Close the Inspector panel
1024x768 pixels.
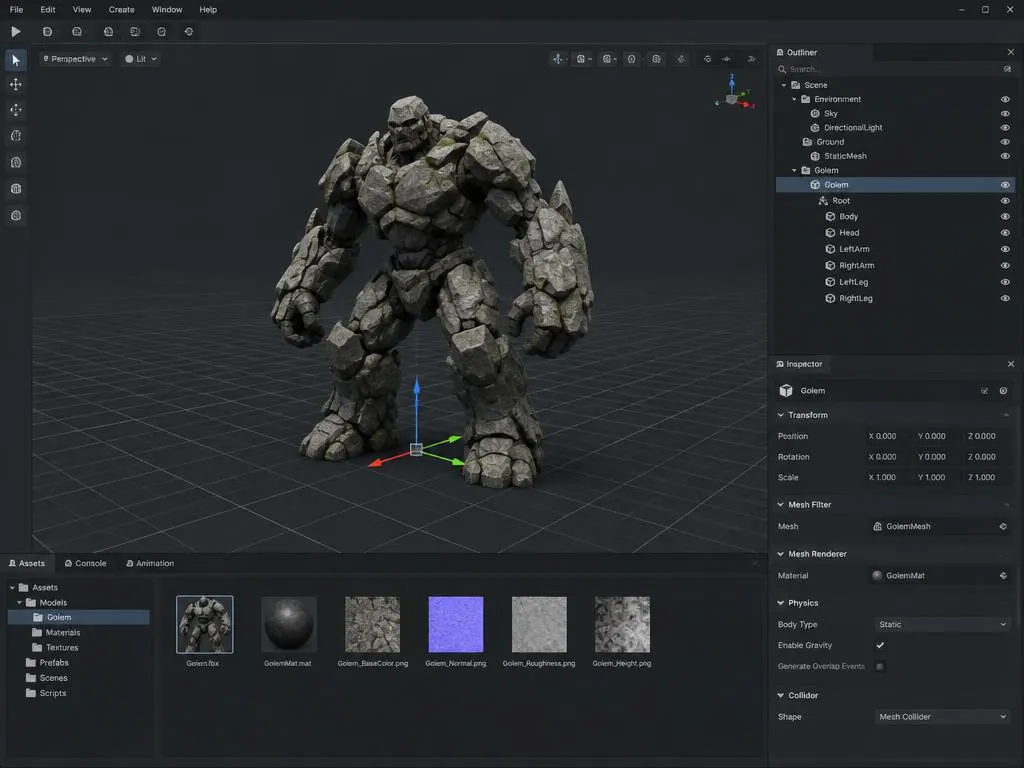point(1011,364)
